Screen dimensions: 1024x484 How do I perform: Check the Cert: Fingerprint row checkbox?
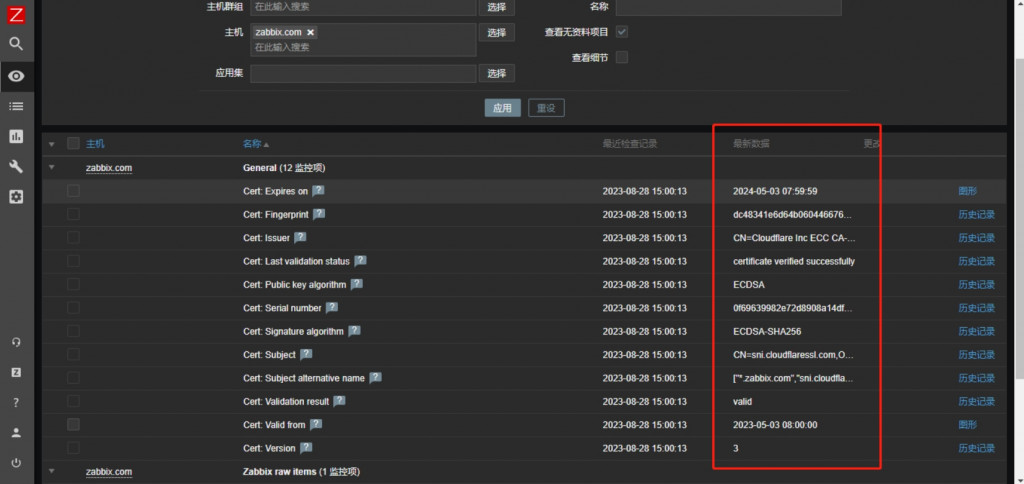point(73,214)
